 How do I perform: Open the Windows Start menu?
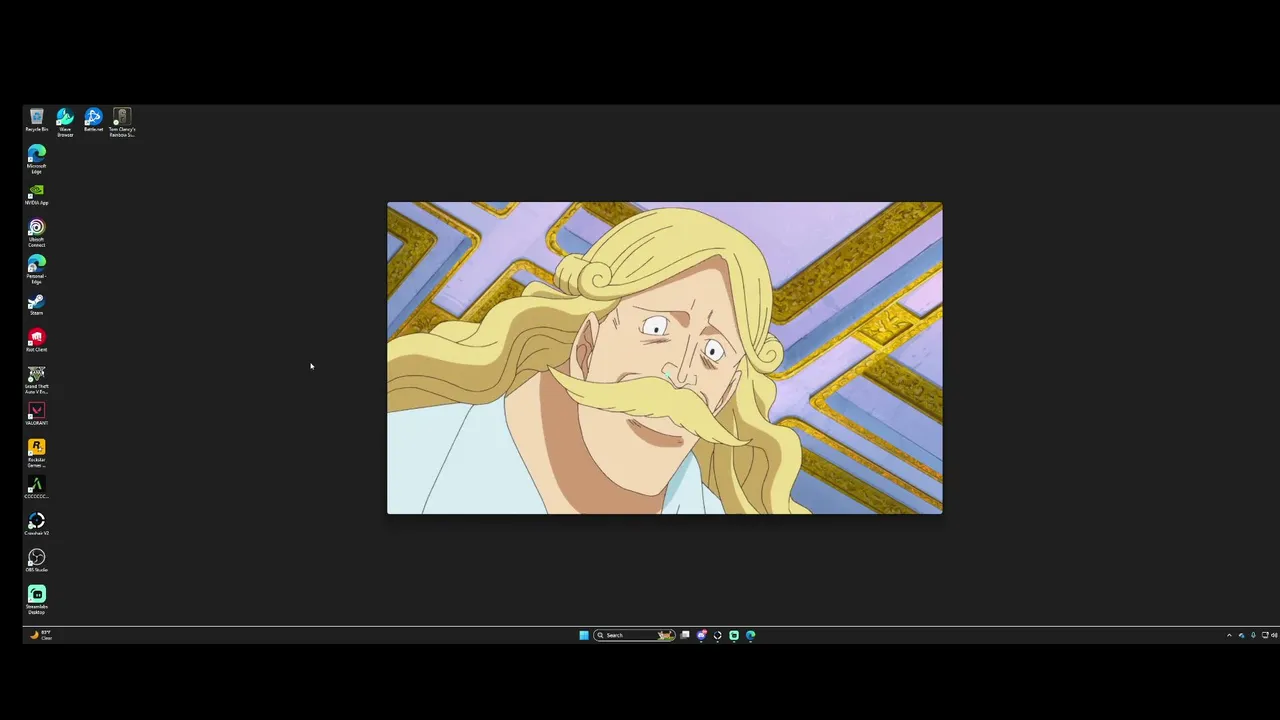[x=584, y=635]
